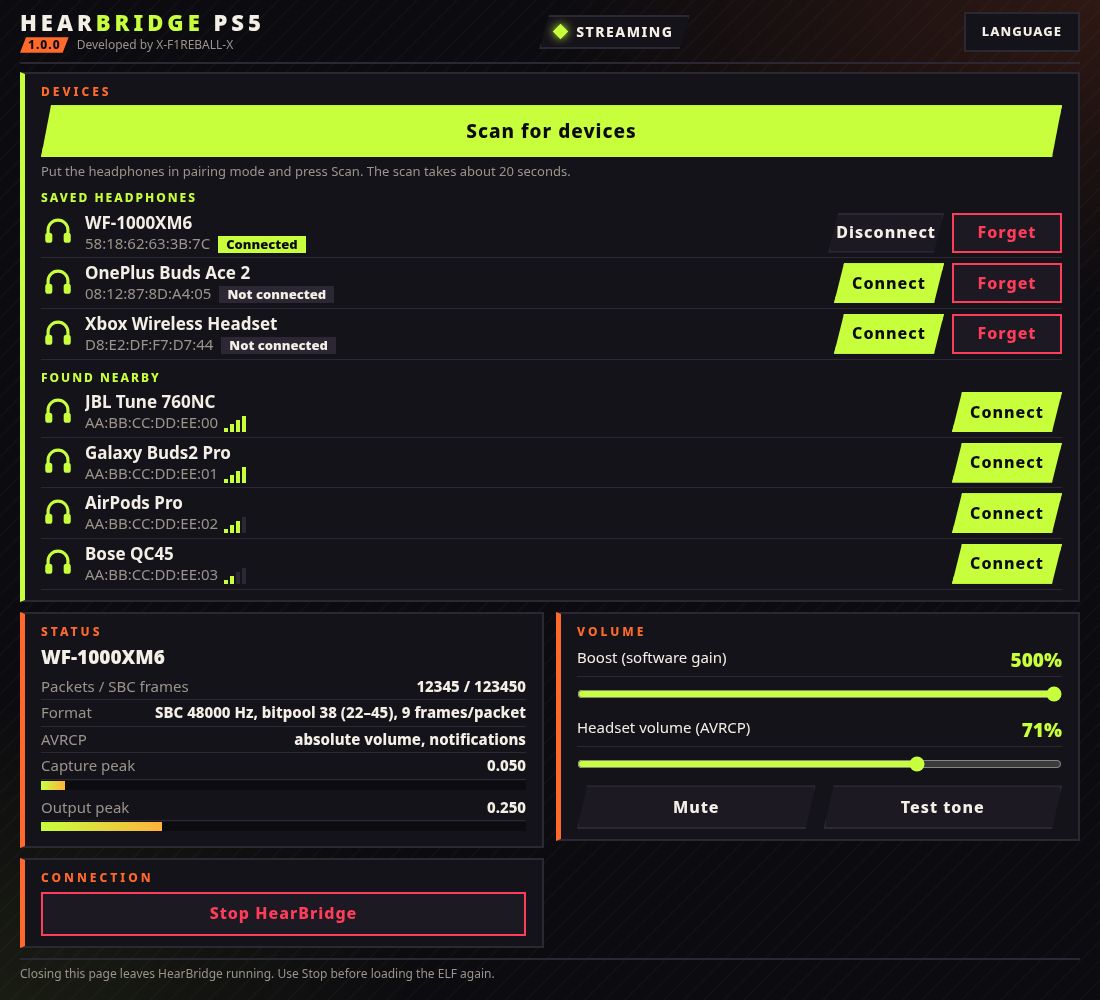
Task: Connect to Galaxy Buds2 Pro
Action: pos(1007,462)
